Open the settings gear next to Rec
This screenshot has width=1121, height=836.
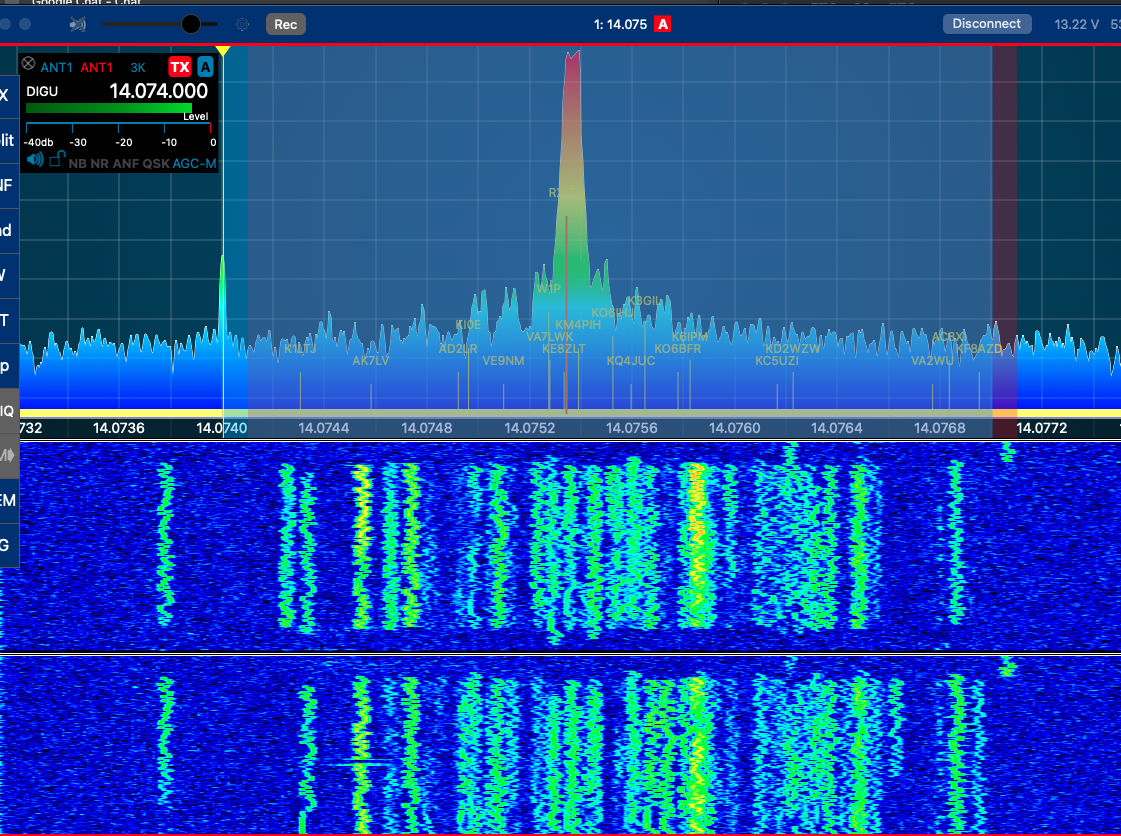242,24
